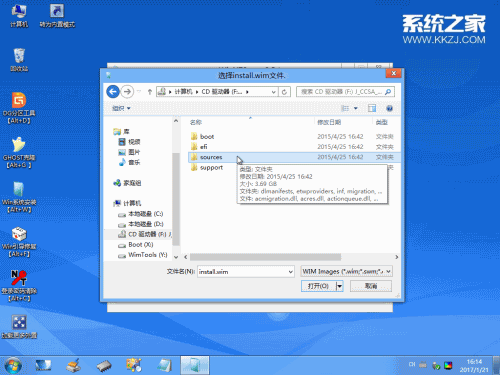This screenshot has height=375, width=500.
Task: Open the monitor icon pinned on taskbar
Action: 43,365
